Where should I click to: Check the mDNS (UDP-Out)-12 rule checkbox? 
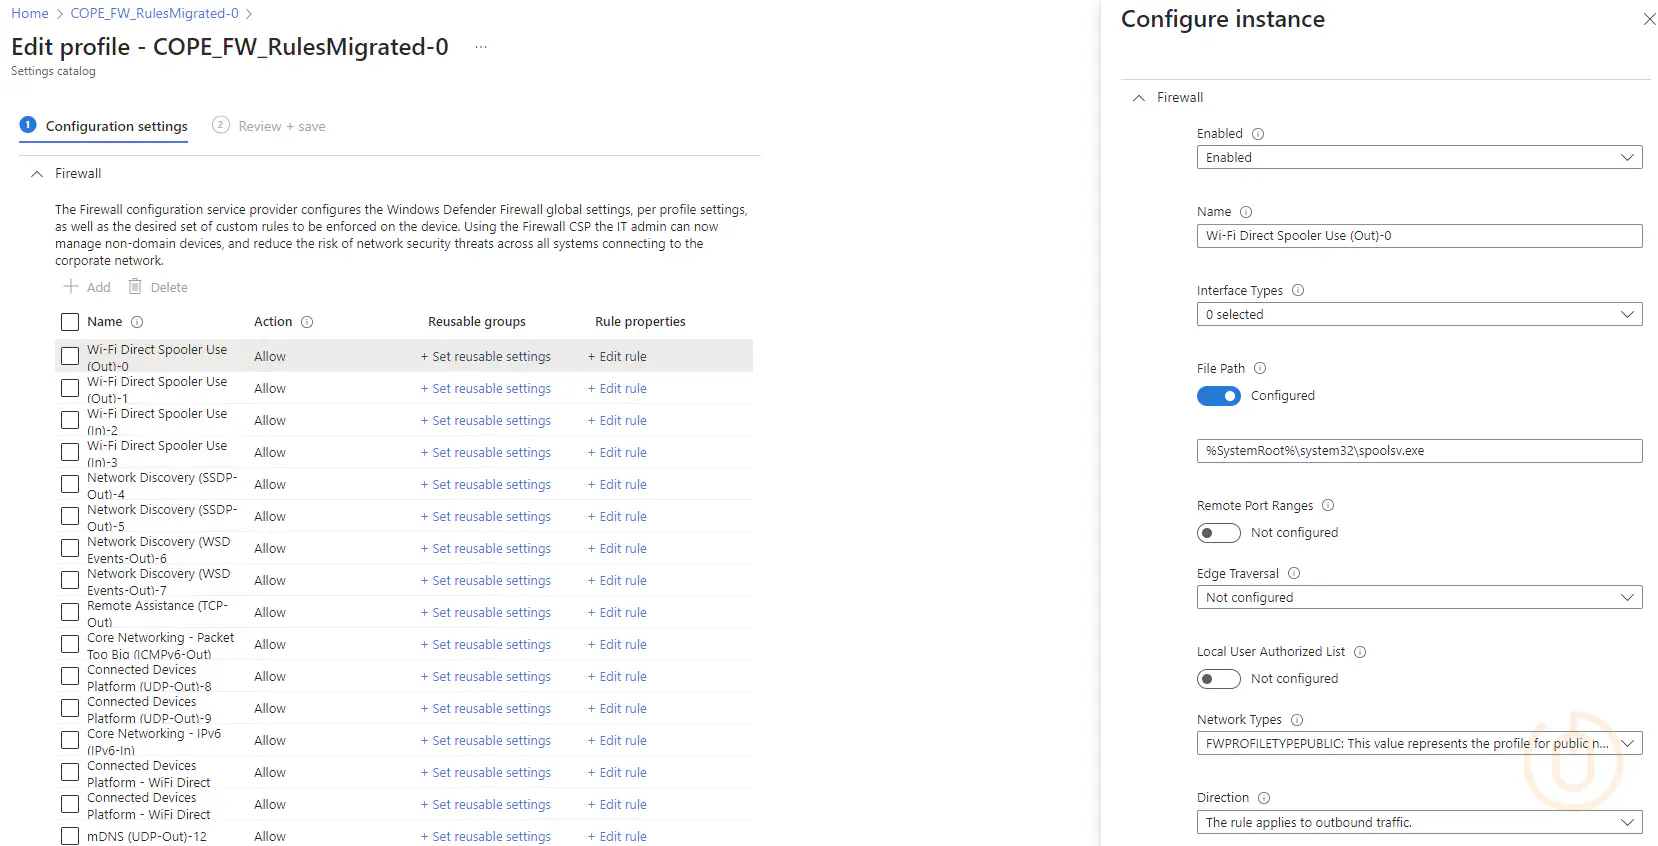coord(70,836)
